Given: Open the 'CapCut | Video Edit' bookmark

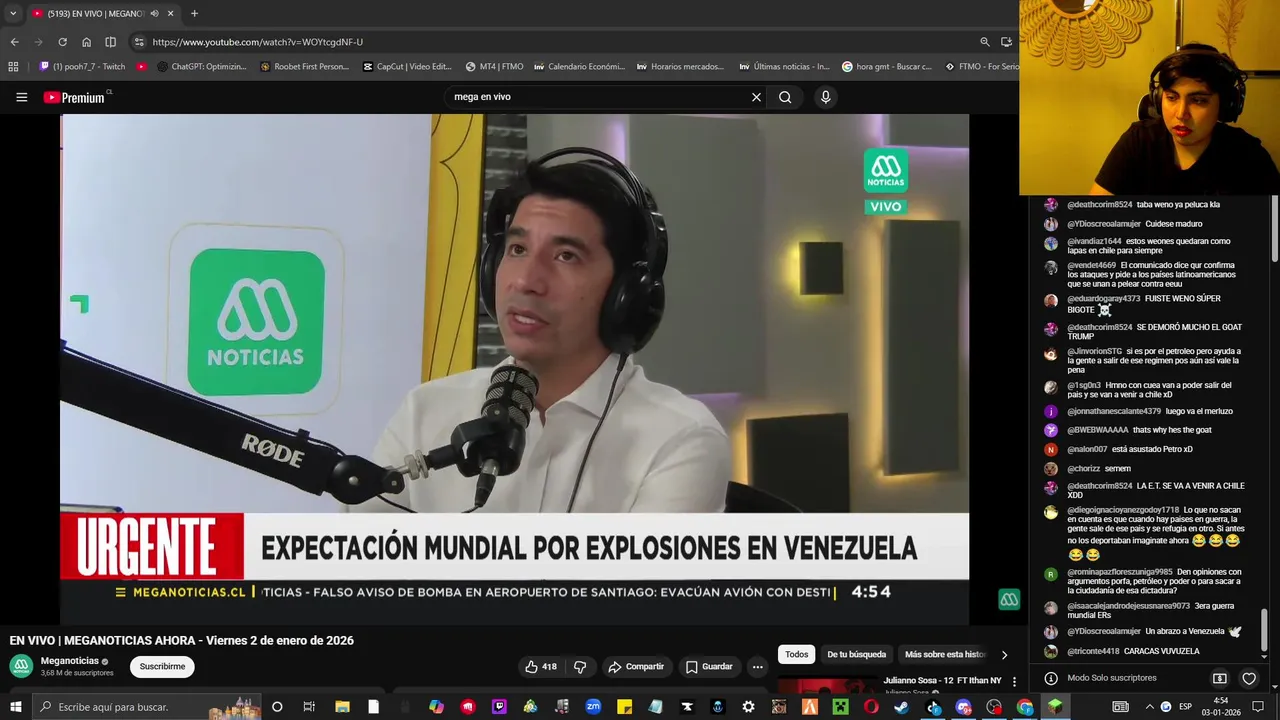Looking at the screenshot, I should [407, 67].
